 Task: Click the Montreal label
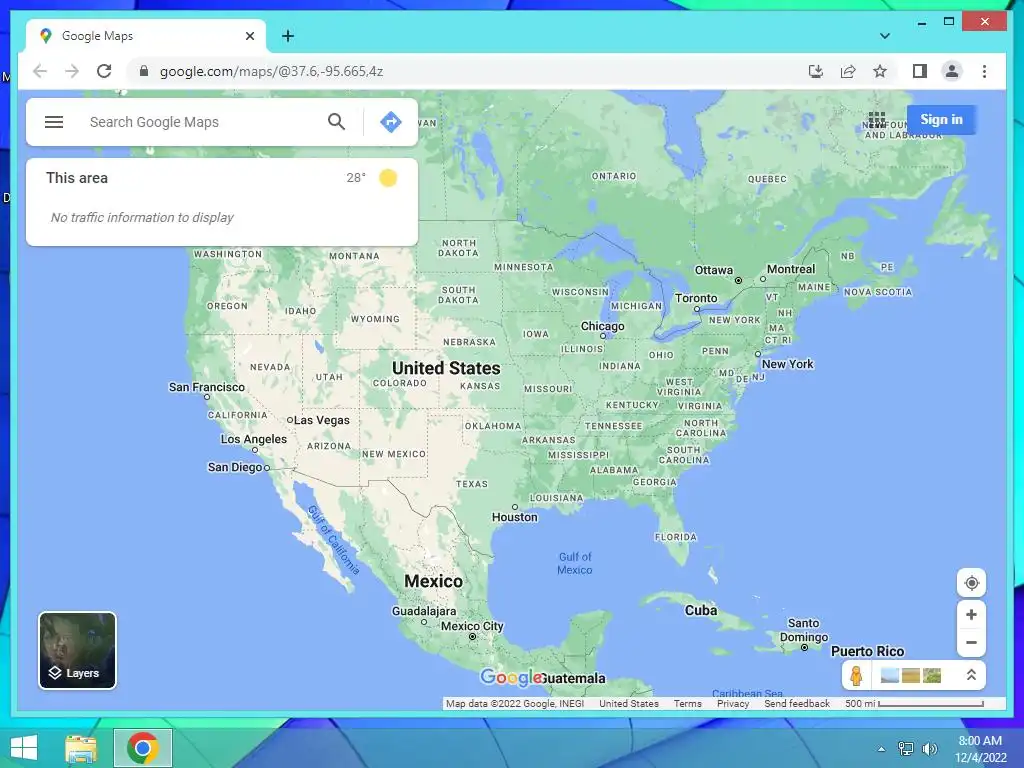[x=791, y=269]
